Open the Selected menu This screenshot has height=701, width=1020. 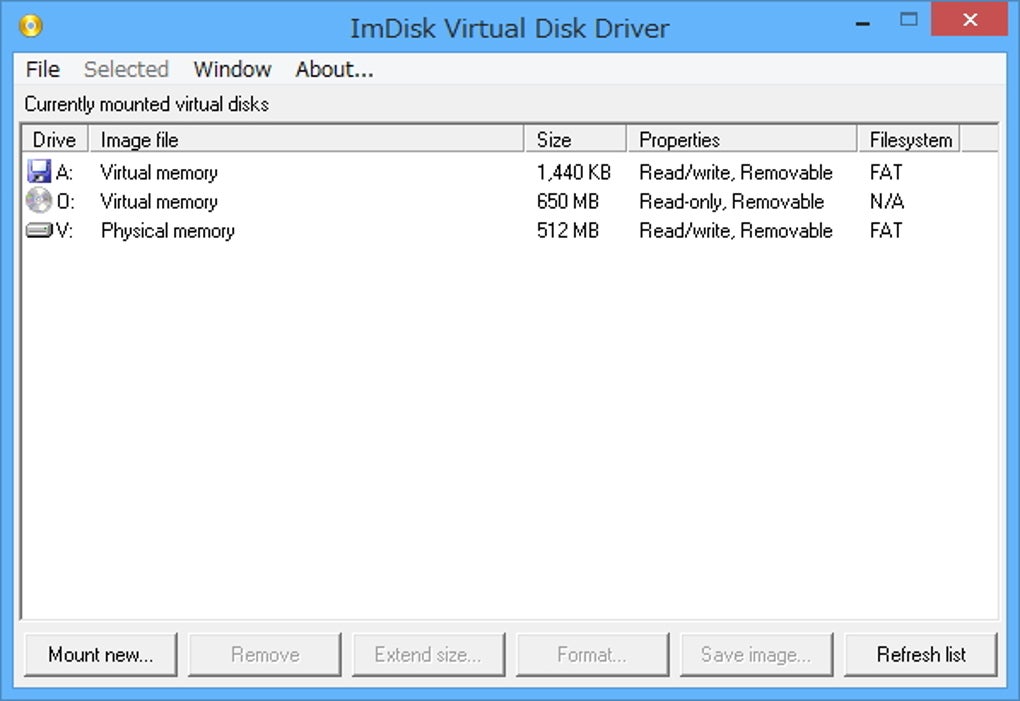[x=126, y=69]
